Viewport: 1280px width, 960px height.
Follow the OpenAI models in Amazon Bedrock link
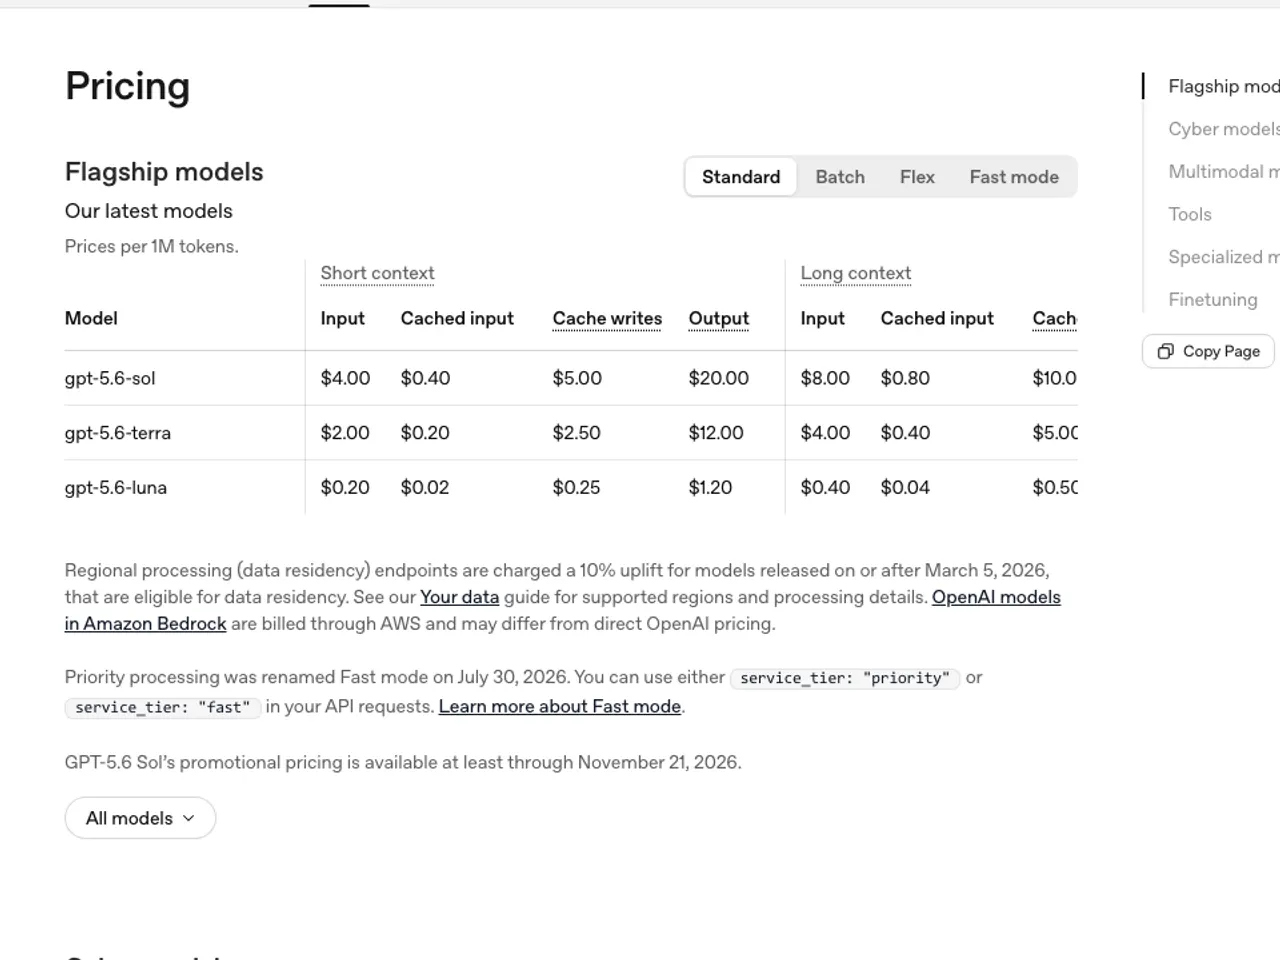(x=563, y=610)
